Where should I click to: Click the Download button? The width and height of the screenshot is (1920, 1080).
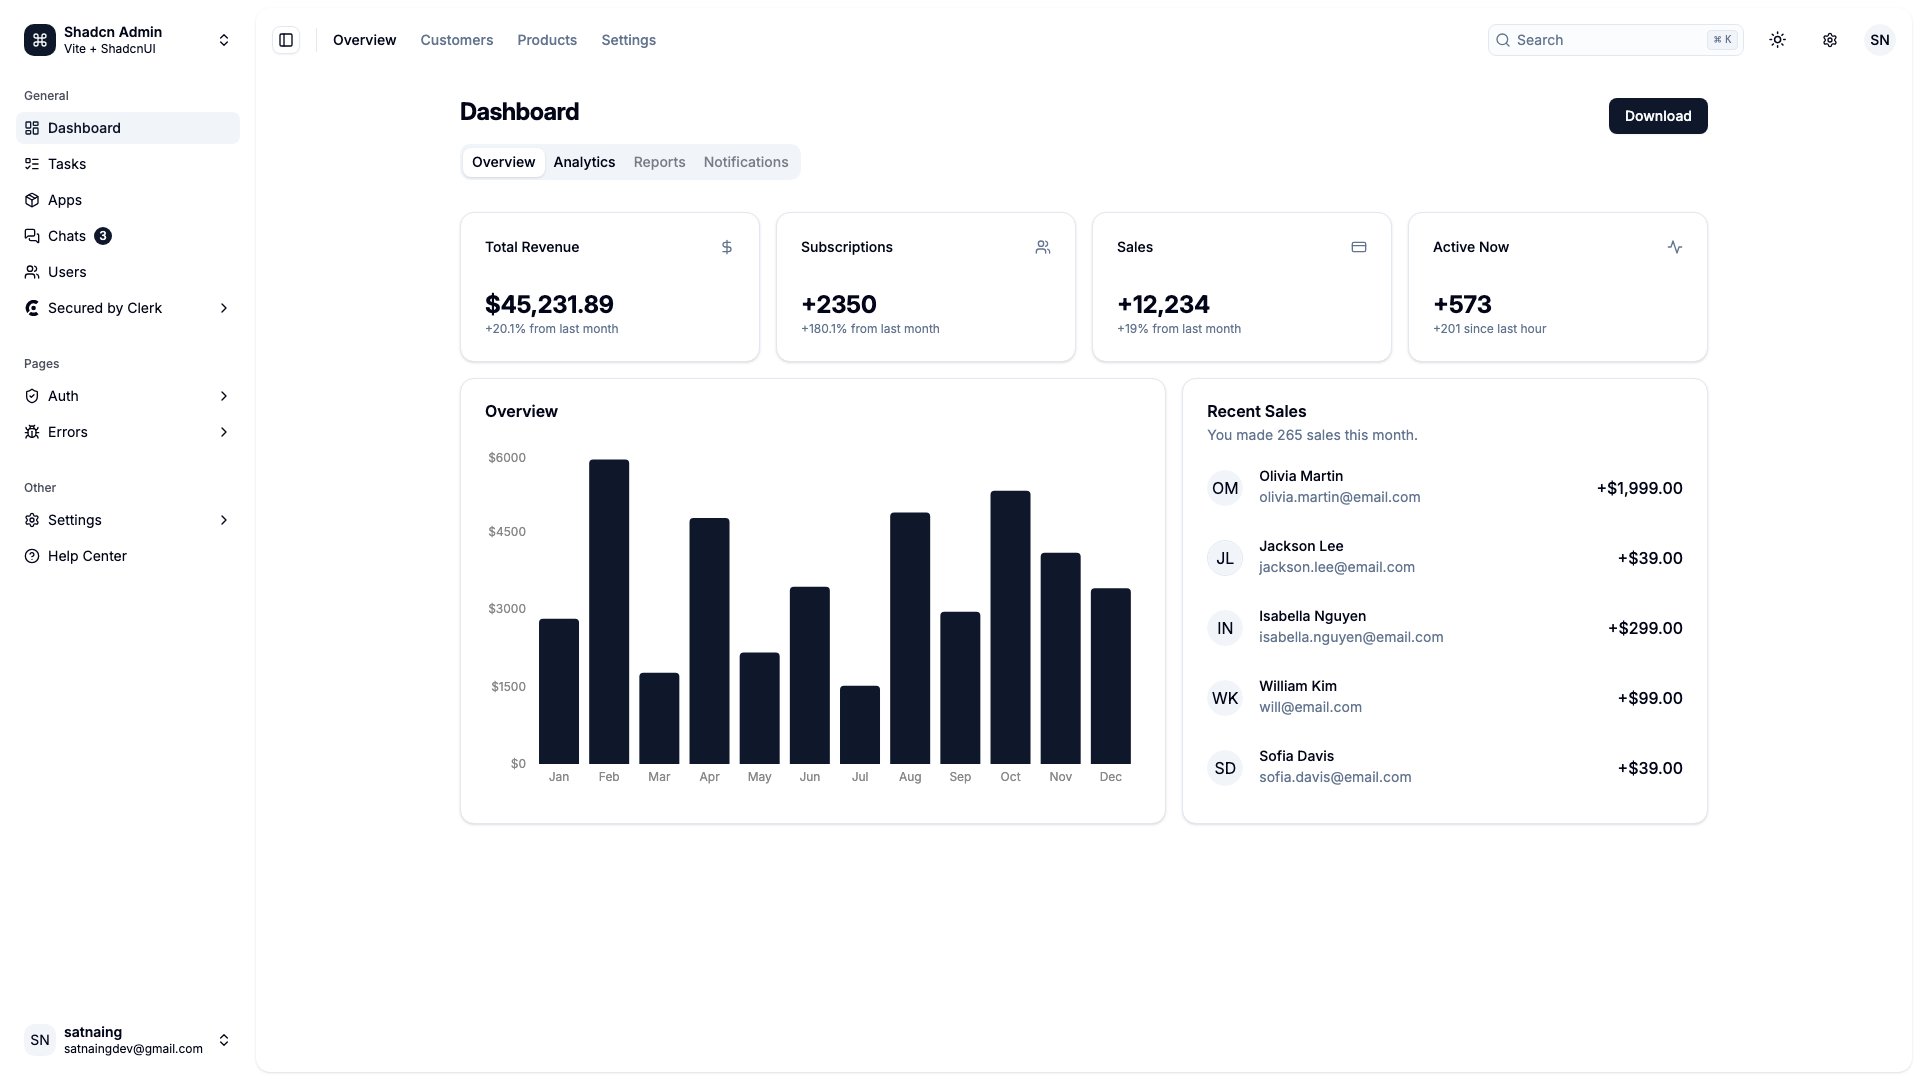click(1657, 116)
